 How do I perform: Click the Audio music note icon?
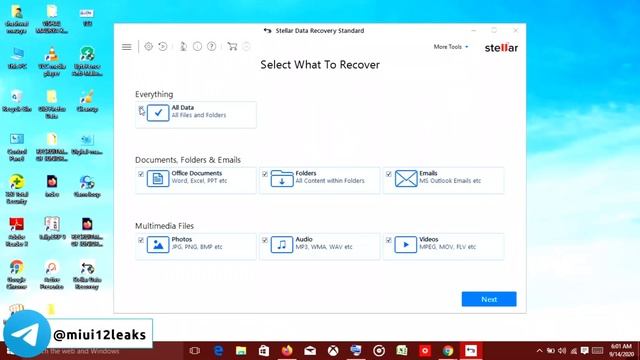click(282, 245)
